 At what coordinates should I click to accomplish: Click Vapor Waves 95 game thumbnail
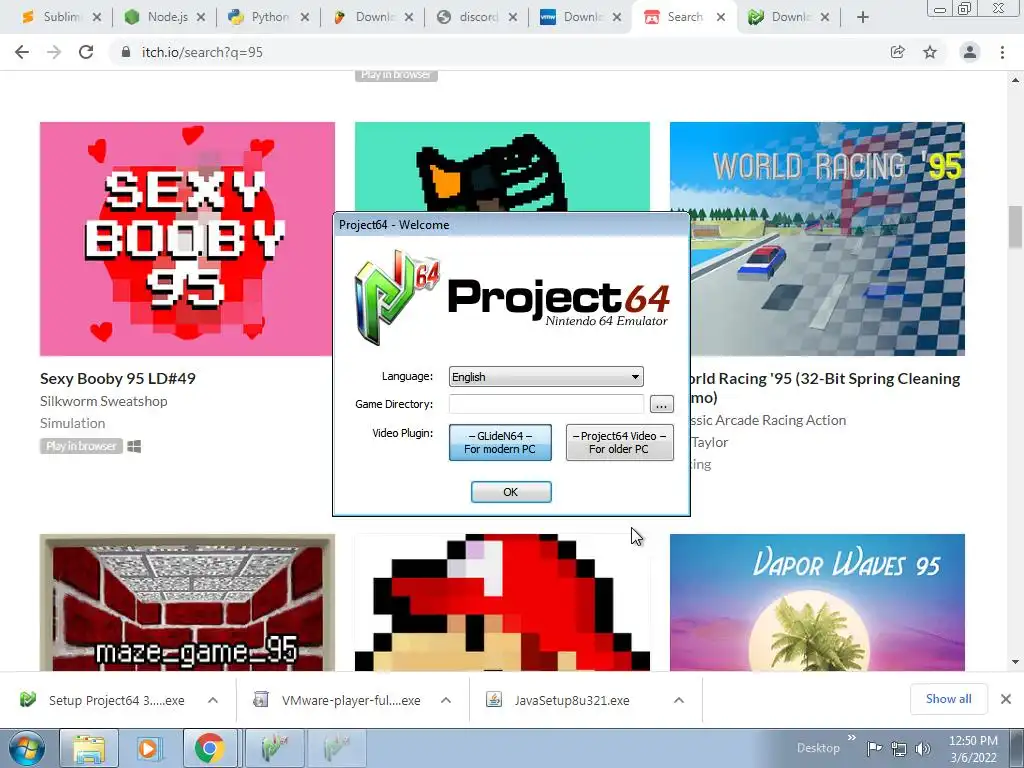(x=817, y=603)
